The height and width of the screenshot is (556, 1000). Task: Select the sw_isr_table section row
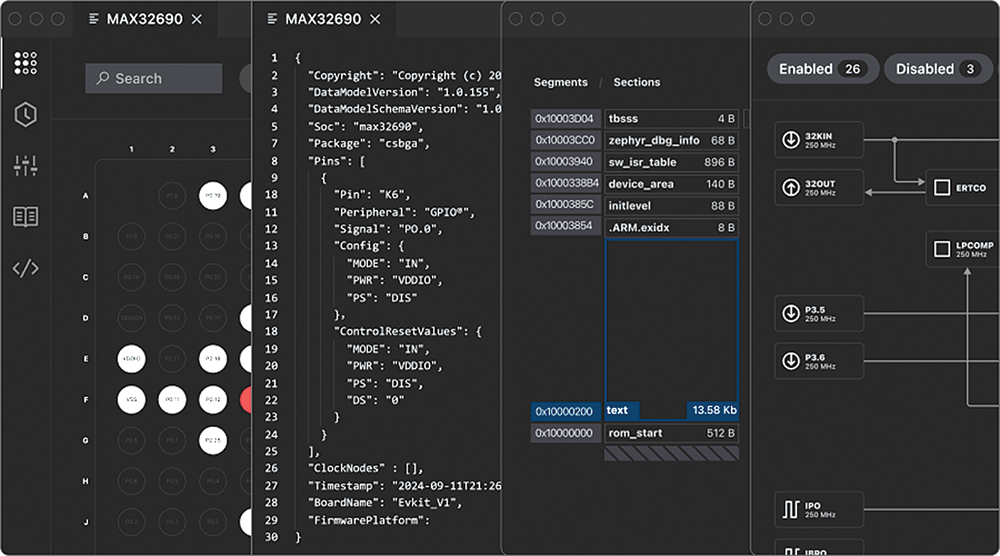pos(671,162)
